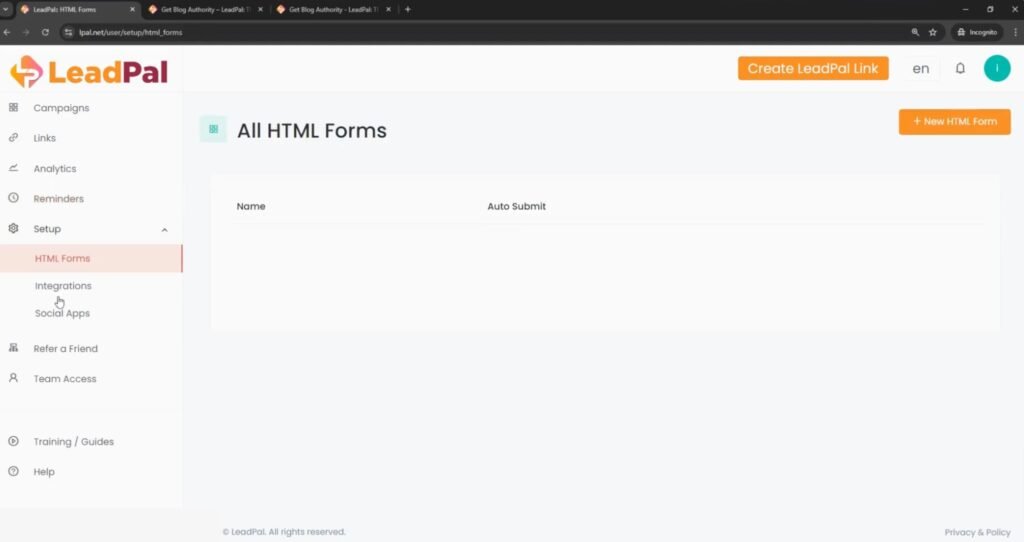Screen dimensions: 1024x542
Task: Open the Links sidebar item
Action: coord(44,138)
